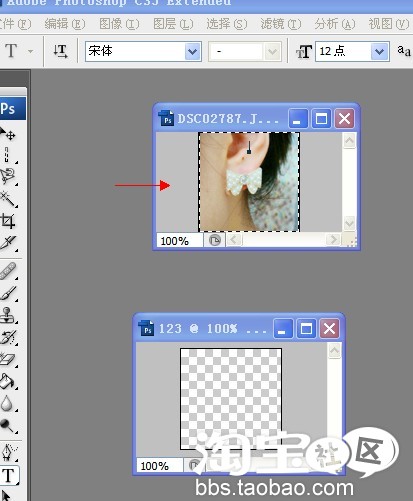413x501 pixels.
Task: Open the 图层(L) menu
Action: (173, 24)
